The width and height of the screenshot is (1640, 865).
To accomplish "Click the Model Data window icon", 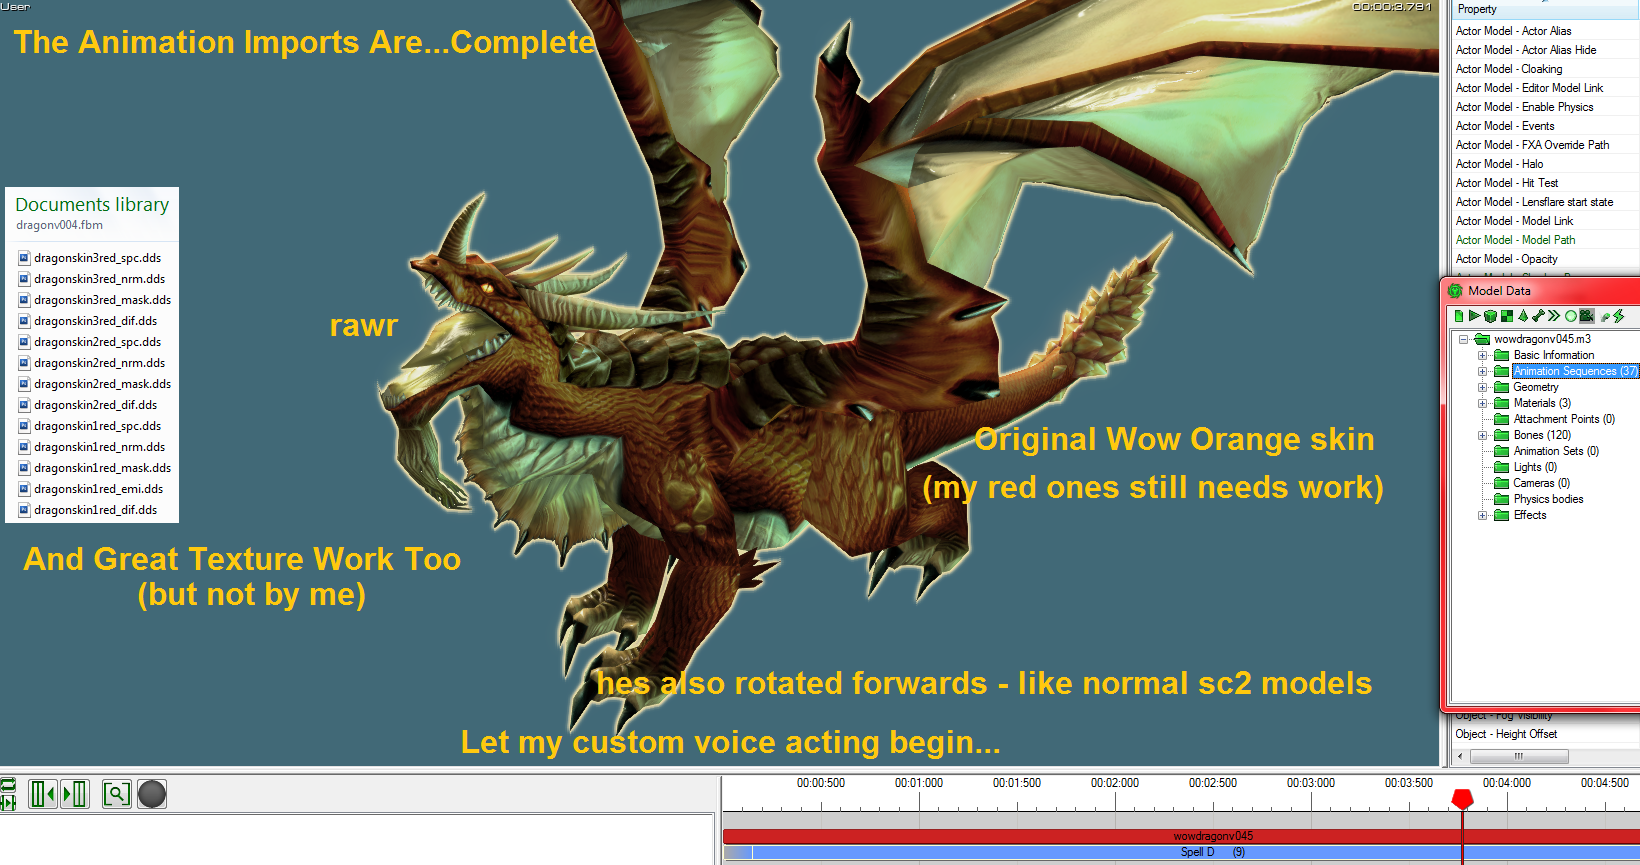I will (x=1455, y=291).
